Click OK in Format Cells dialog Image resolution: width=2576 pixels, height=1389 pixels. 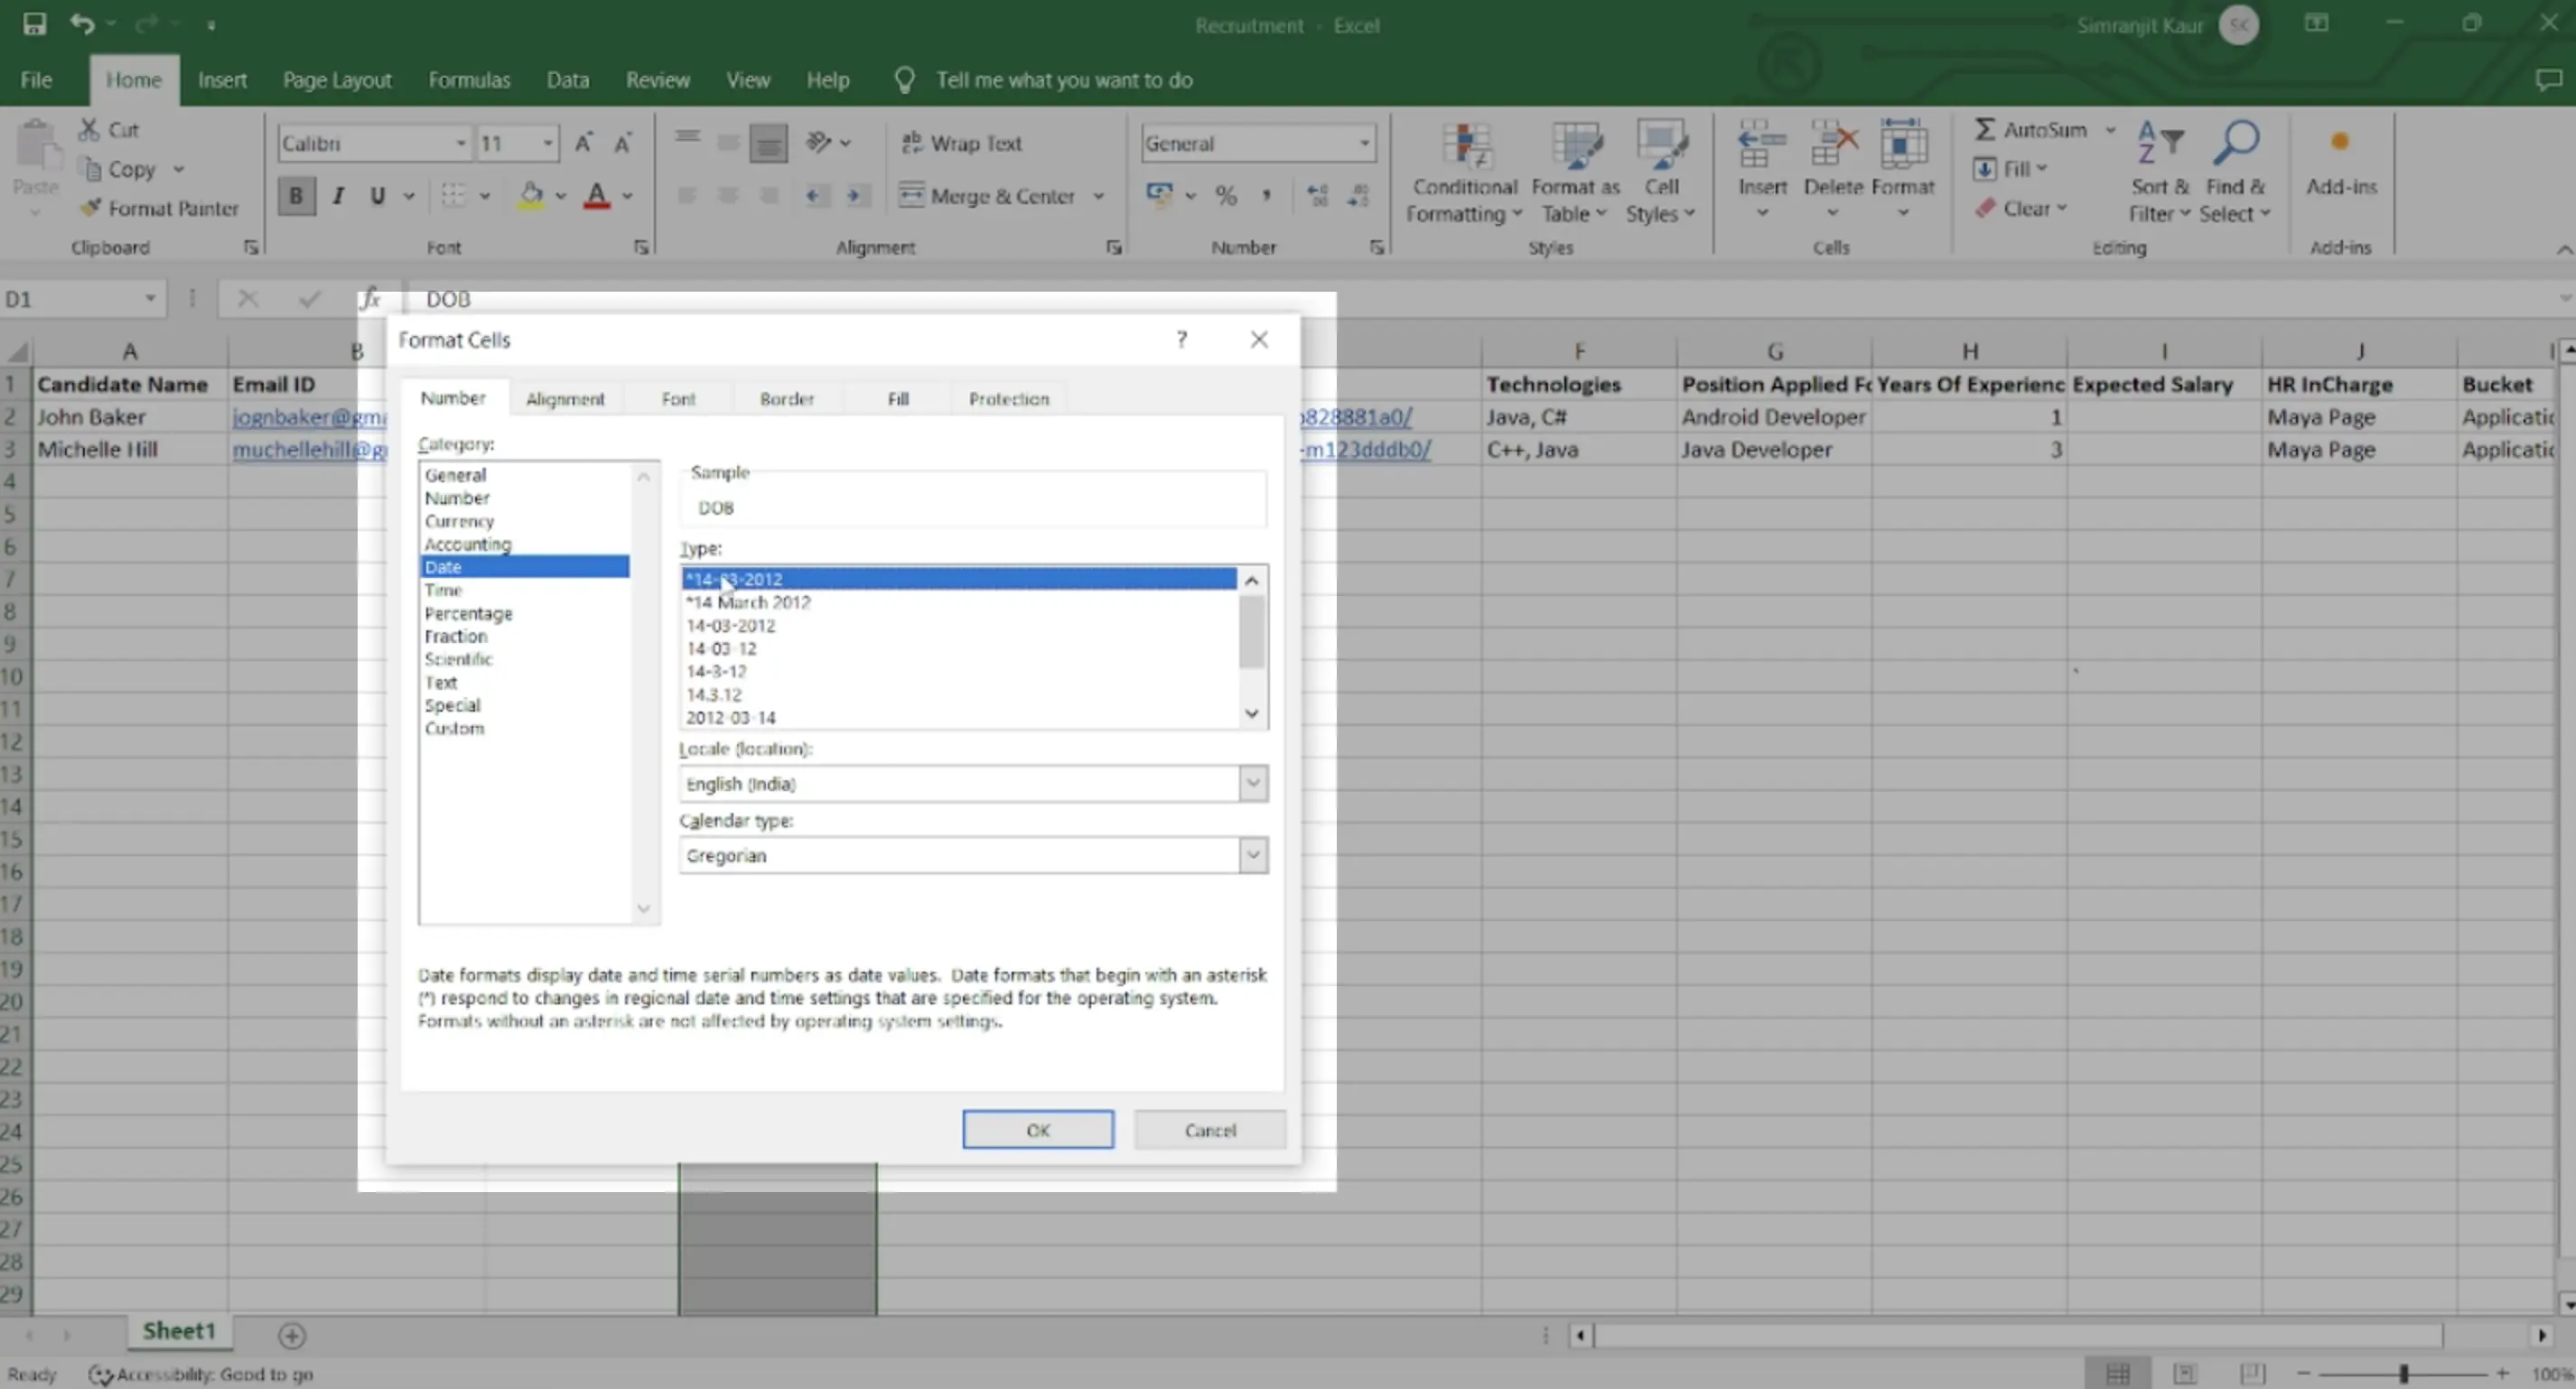pyautogui.click(x=1038, y=1130)
